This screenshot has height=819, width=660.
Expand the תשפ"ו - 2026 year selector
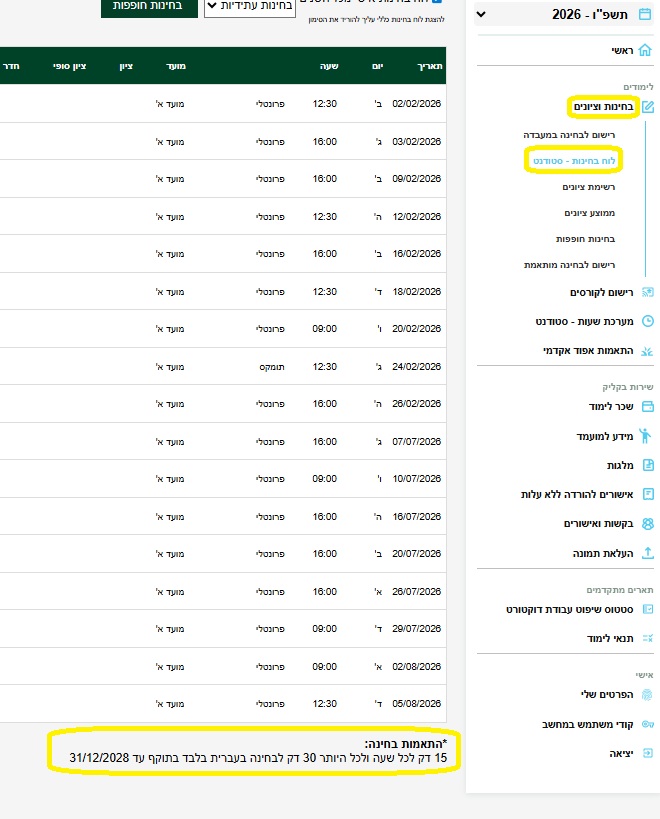pos(482,14)
